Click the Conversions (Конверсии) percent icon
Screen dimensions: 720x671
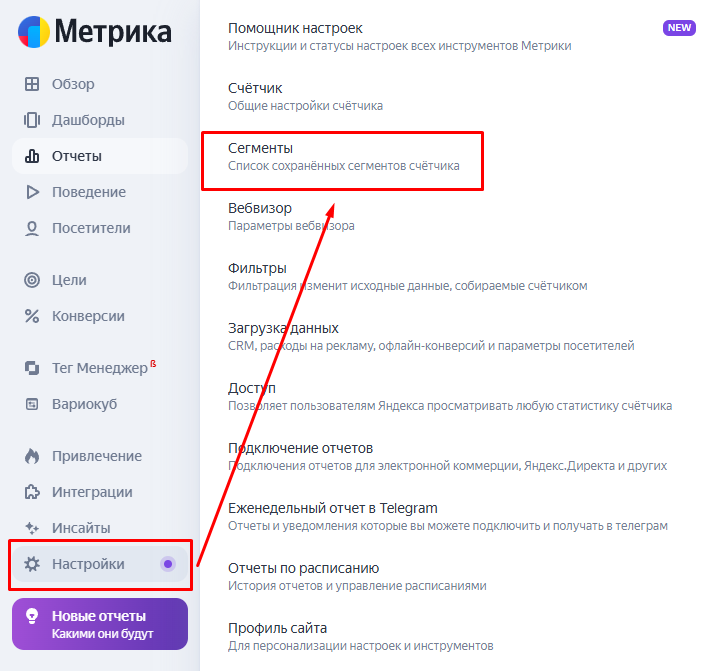tap(32, 316)
